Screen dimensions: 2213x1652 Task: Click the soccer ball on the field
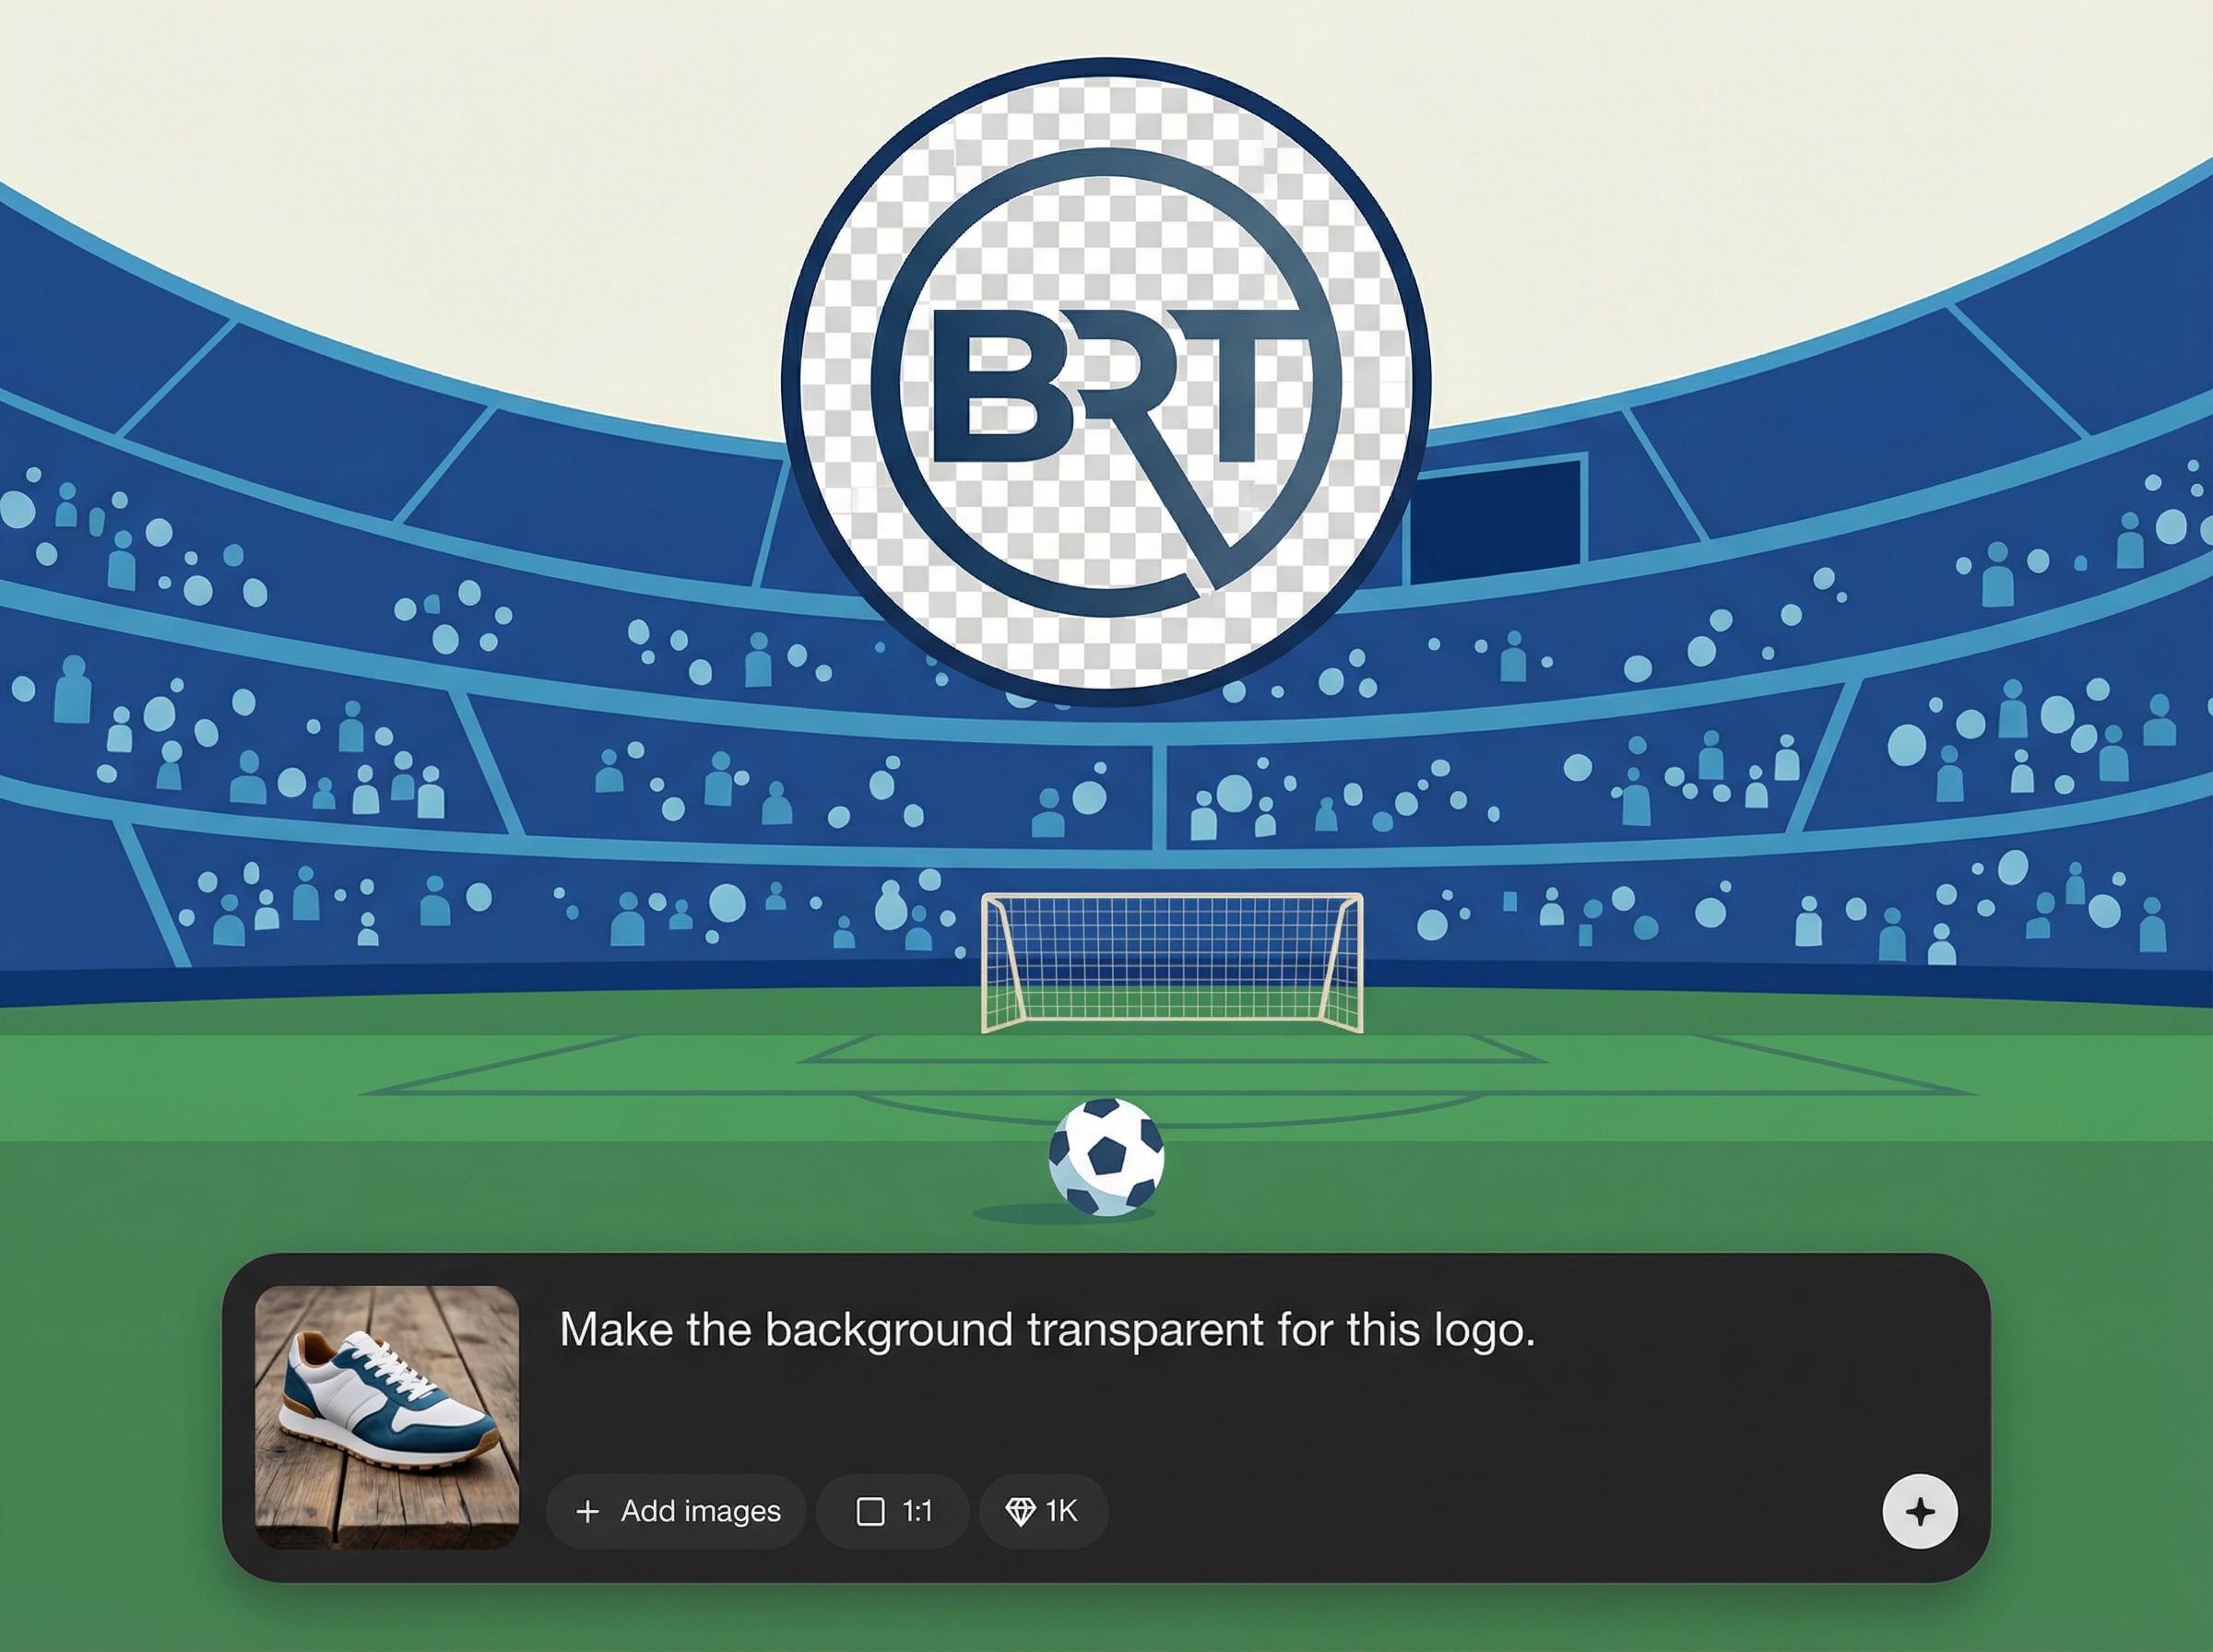1106,1157
